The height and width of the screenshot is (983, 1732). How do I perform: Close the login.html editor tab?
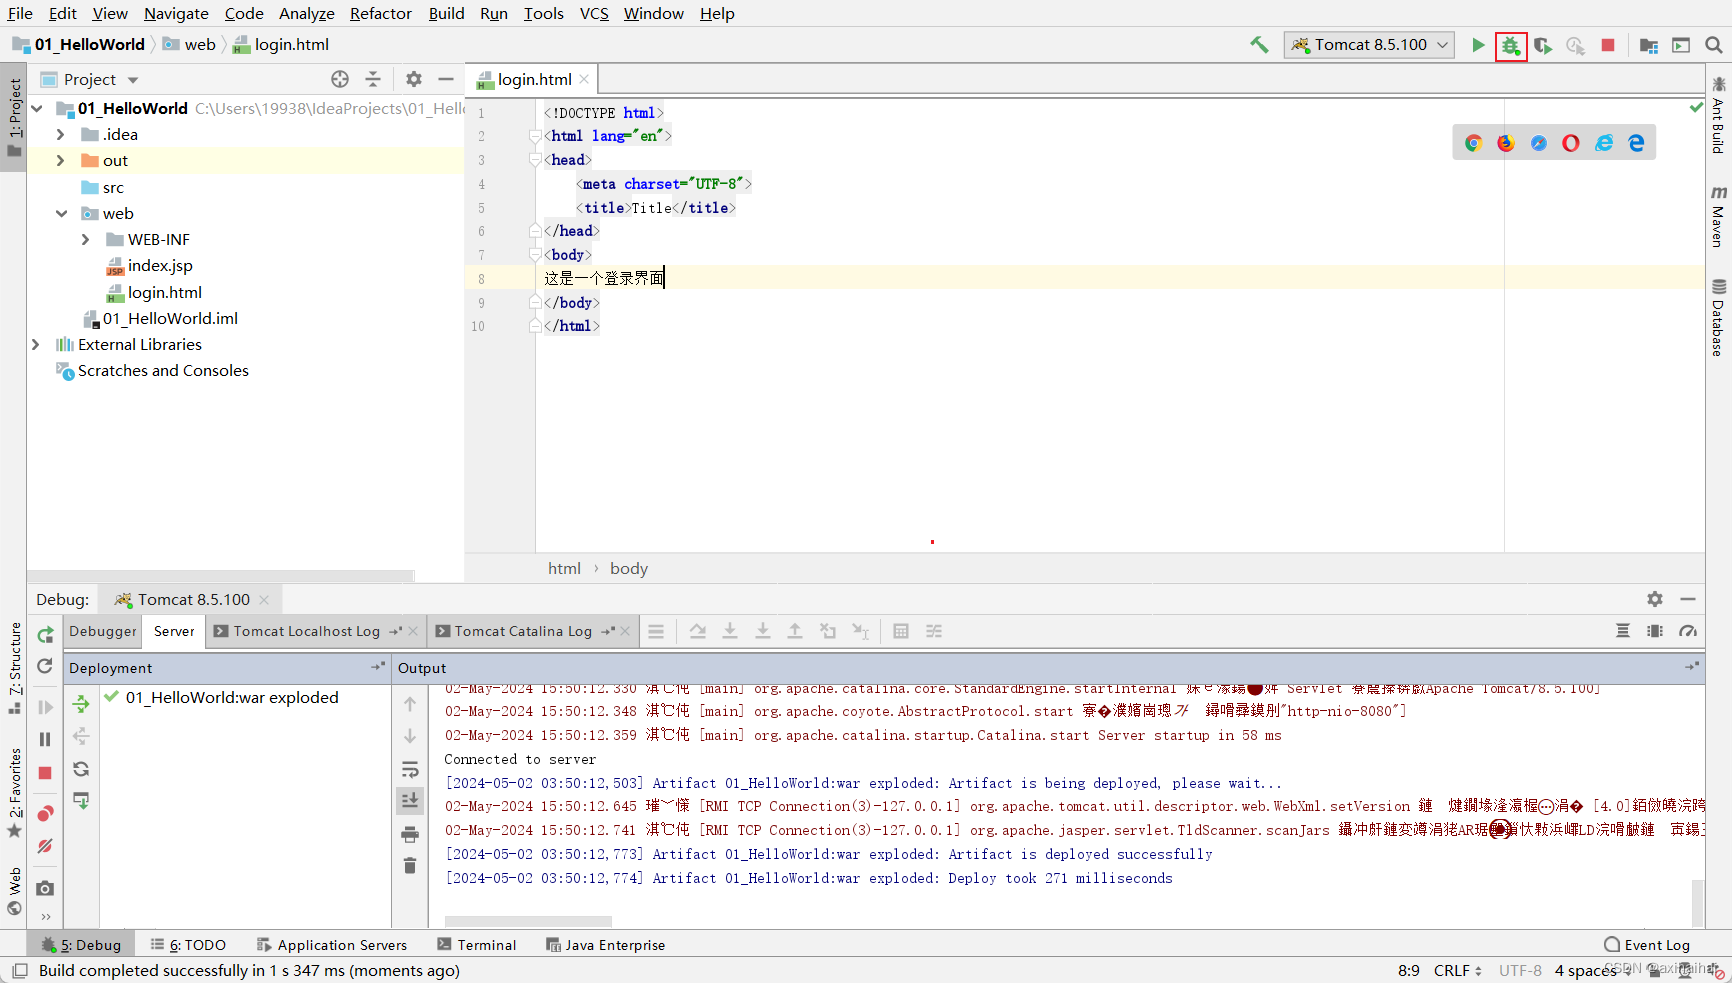[x=584, y=79]
